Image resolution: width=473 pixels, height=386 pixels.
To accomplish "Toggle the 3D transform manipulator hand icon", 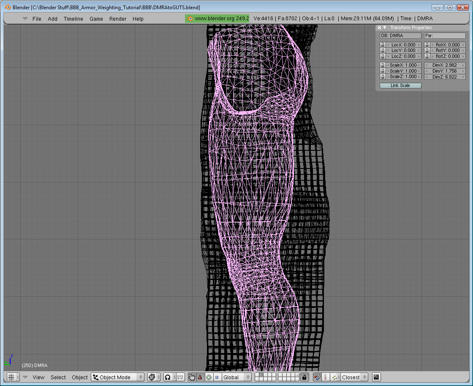I will tap(191, 377).
